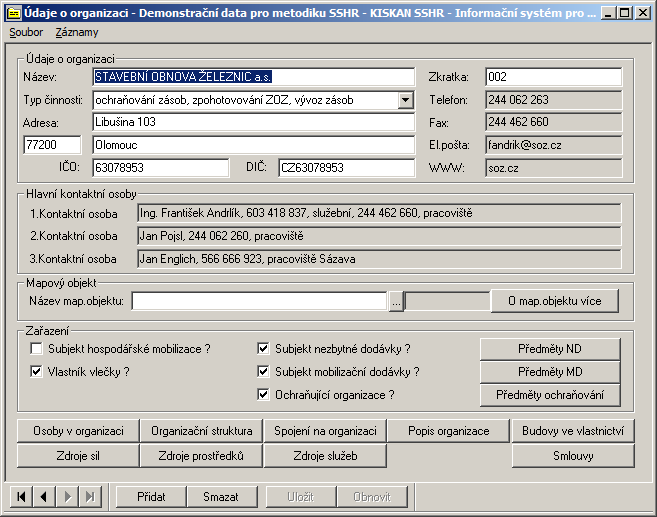This screenshot has width=657, height=517.
Task: Click the Předměty ND button
Action: pos(550,349)
